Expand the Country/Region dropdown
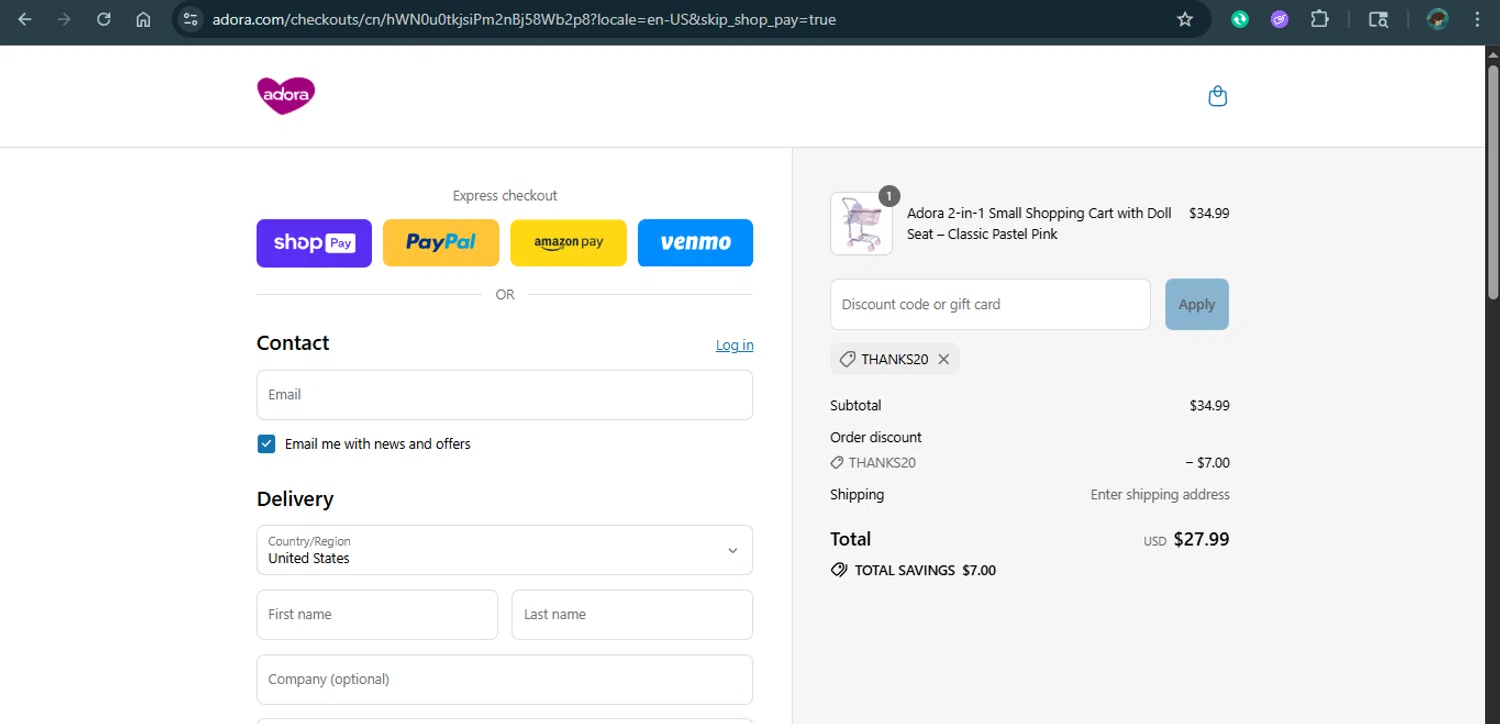Viewport: 1500px width, 724px height. 504,550
